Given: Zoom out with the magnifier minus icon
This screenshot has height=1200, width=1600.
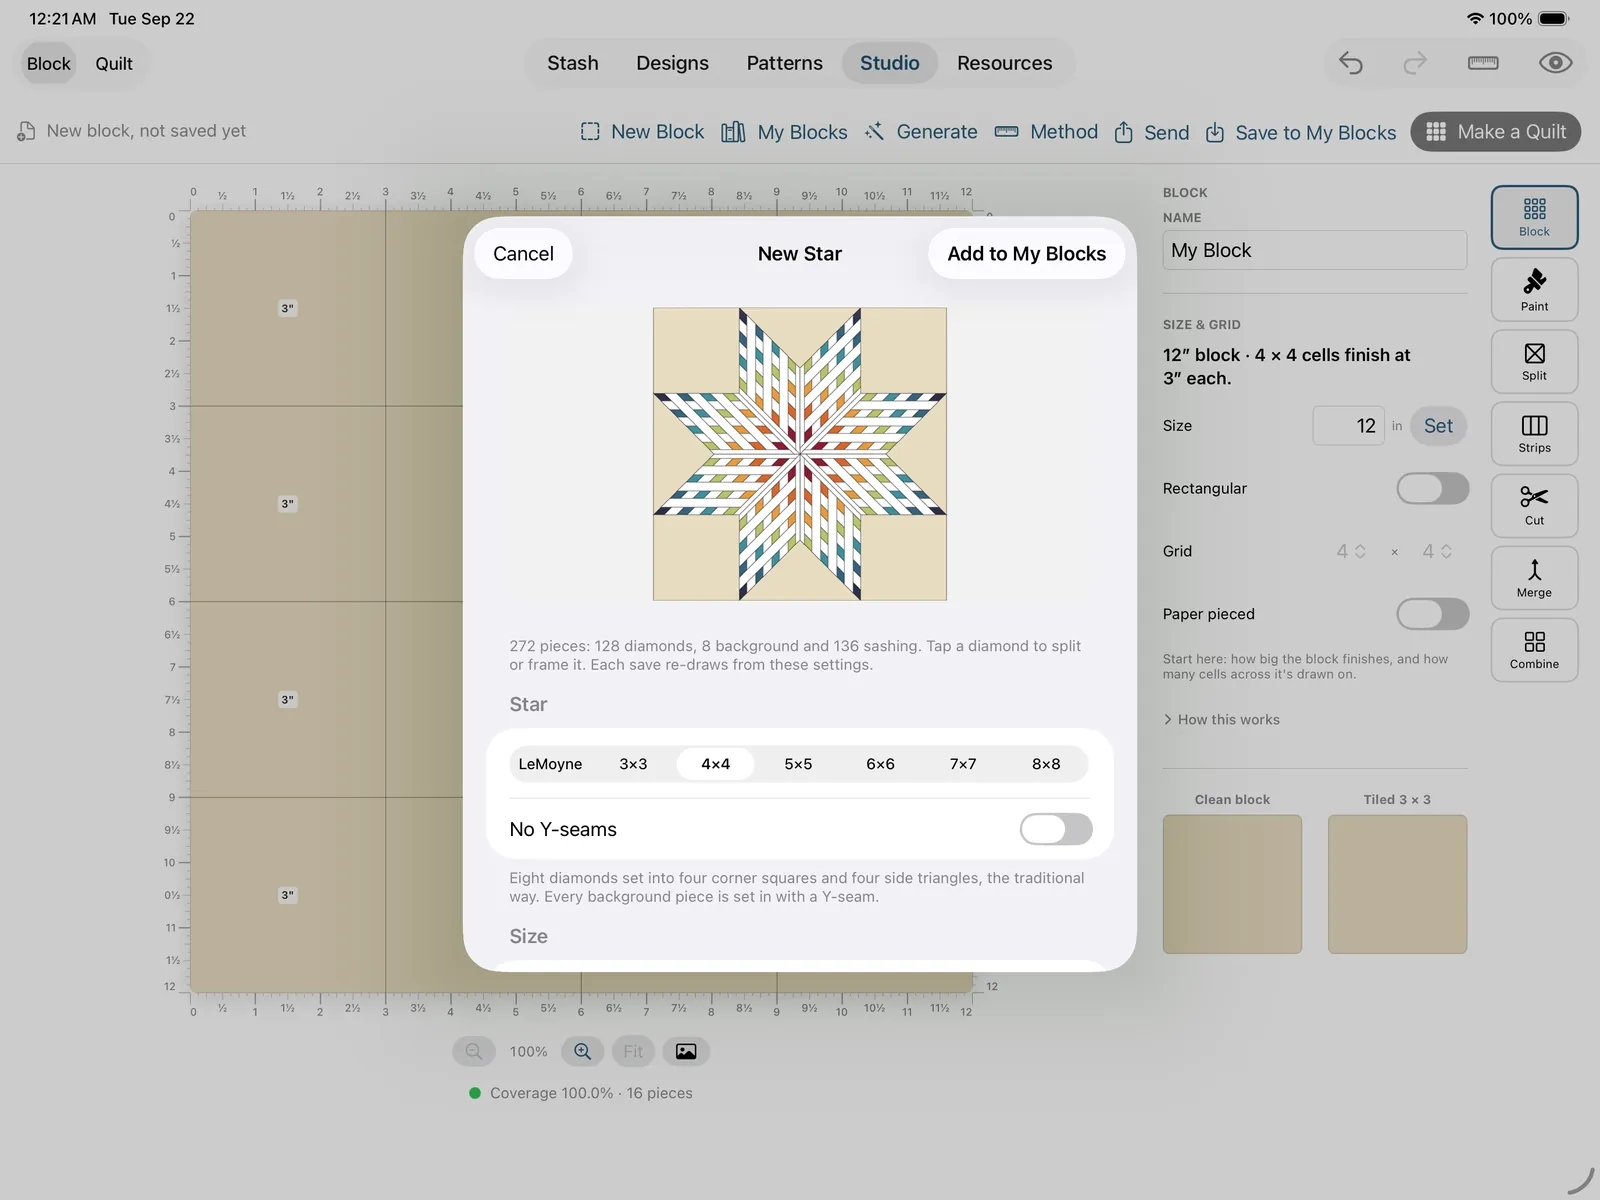Looking at the screenshot, I should (x=474, y=1051).
